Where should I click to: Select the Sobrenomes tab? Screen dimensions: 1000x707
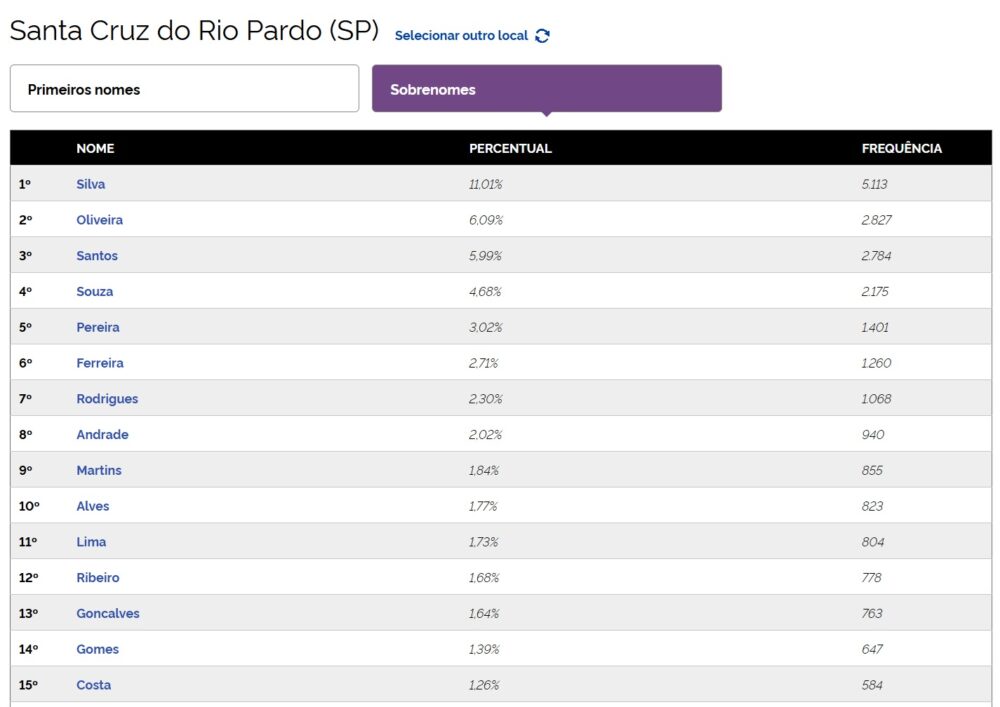tap(546, 89)
